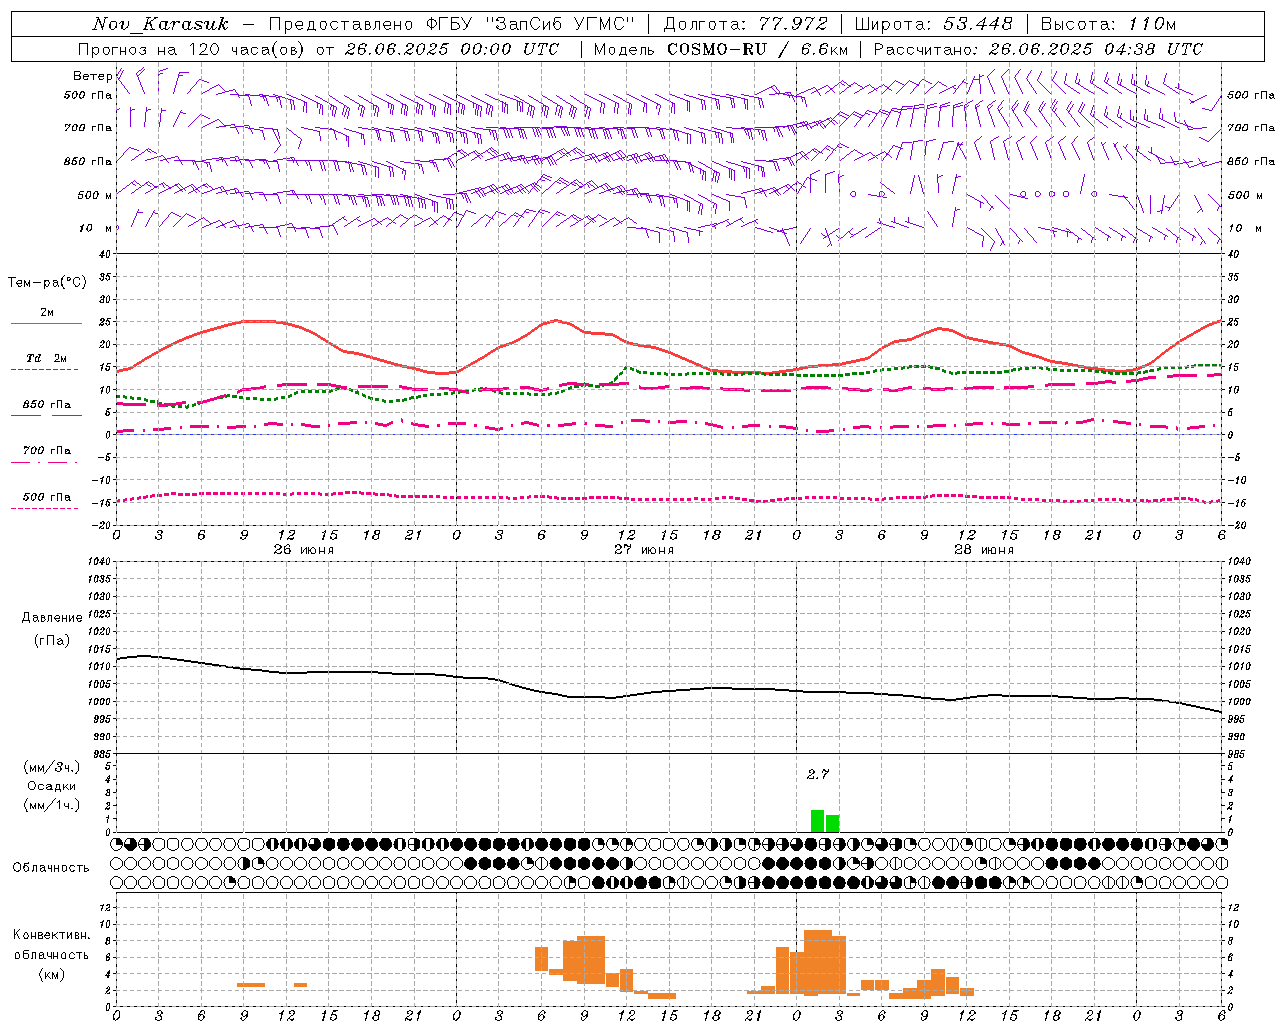Click the Высота: 110м header entry
This screenshot has height=1024, width=1280.
[1108, 24]
